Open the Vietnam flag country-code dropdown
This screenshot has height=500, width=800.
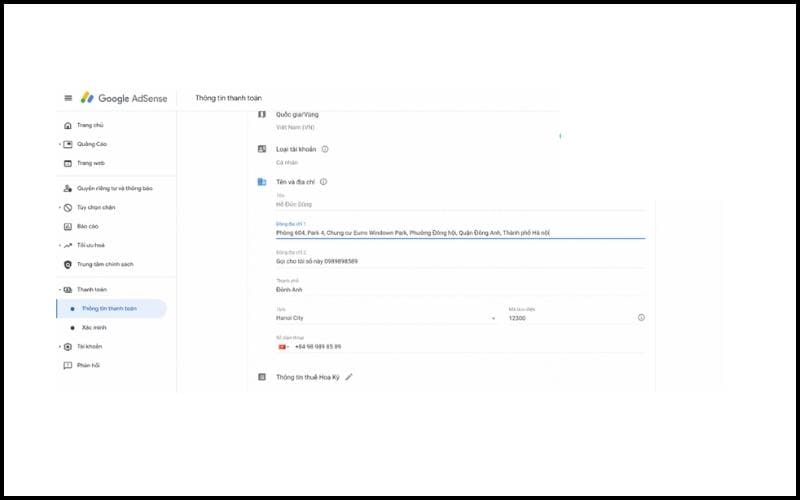(x=283, y=347)
